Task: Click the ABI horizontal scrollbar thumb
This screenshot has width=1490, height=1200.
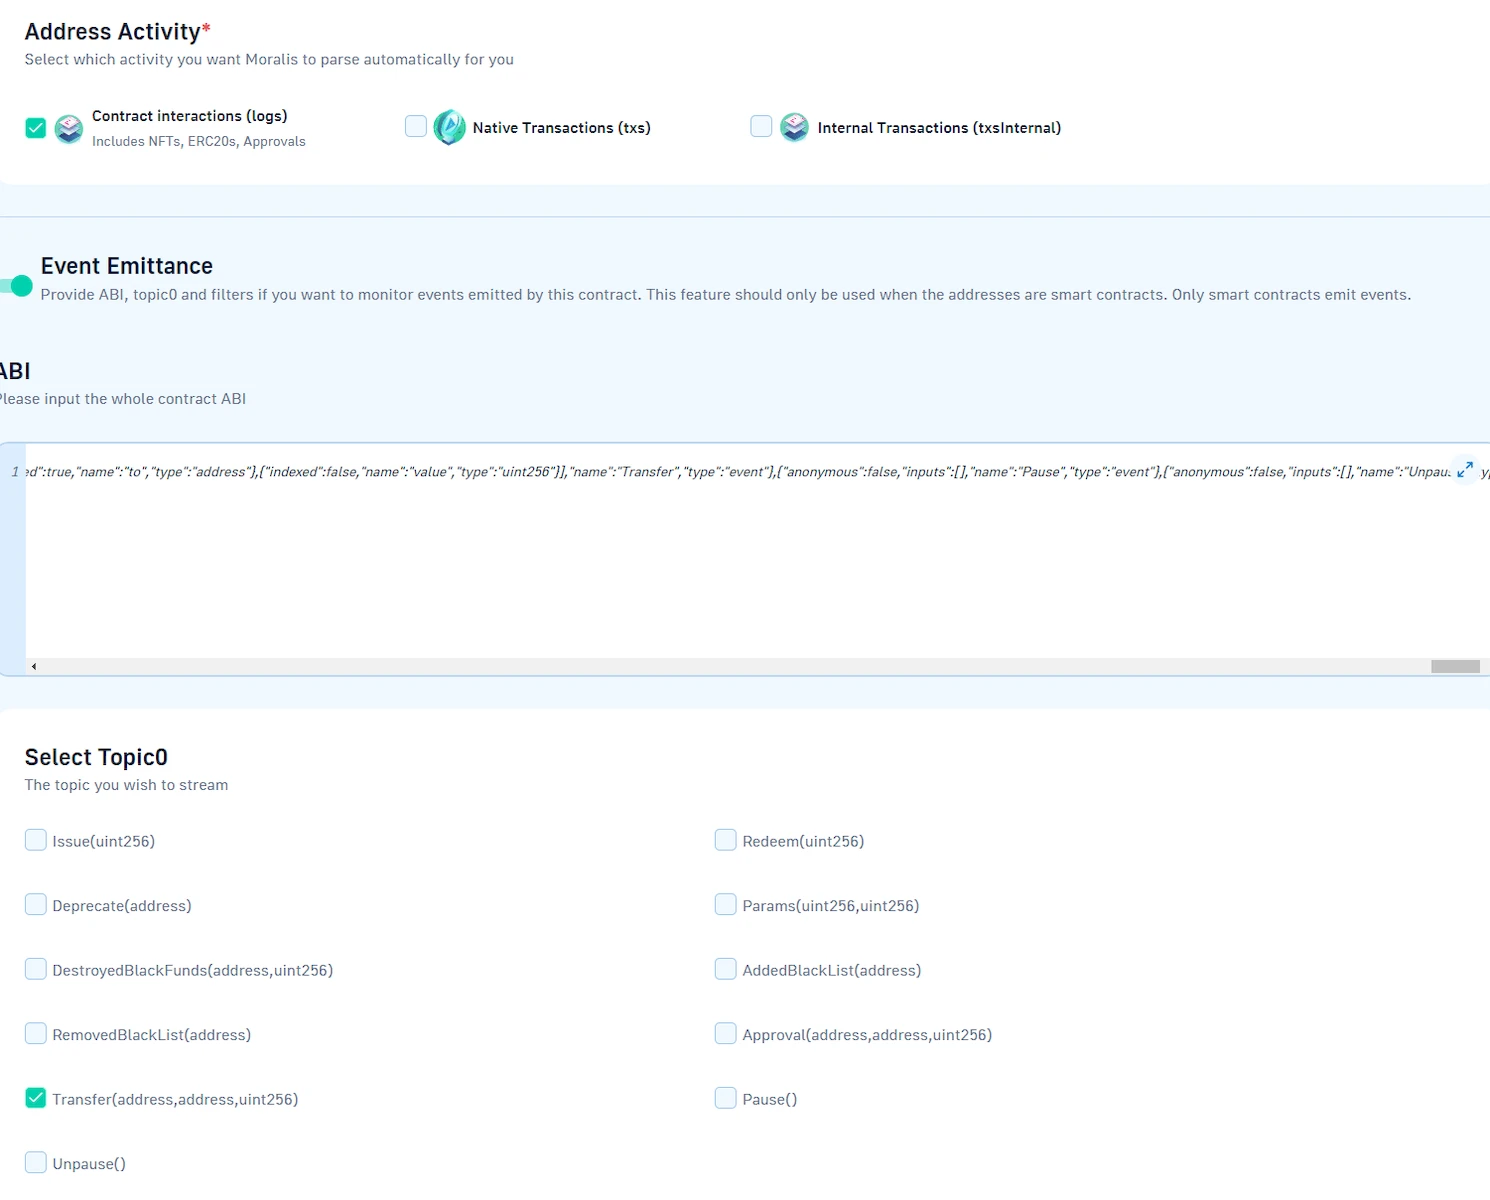Action: 1455,666
